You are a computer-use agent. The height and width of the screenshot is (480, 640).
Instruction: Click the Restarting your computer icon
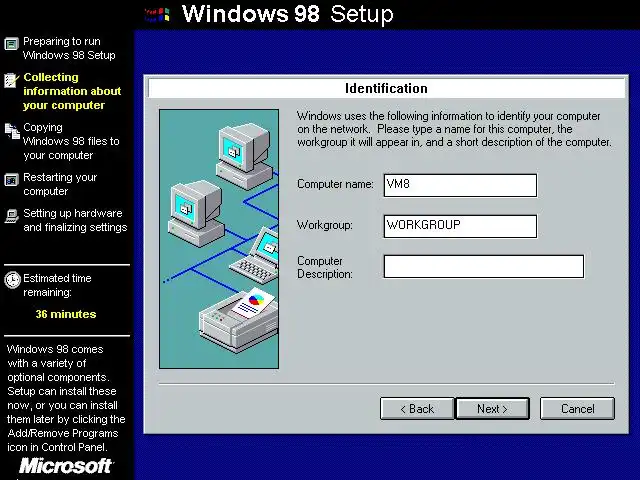point(11,180)
